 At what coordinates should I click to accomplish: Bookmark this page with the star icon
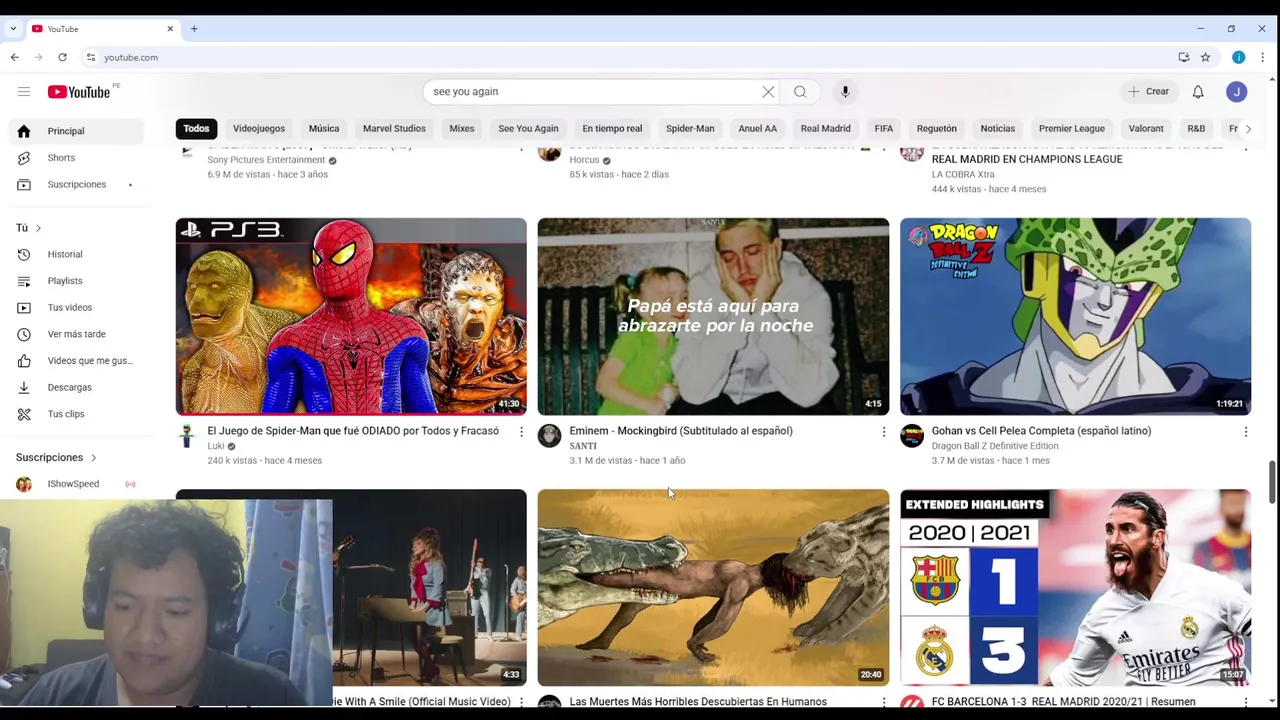click(1205, 57)
